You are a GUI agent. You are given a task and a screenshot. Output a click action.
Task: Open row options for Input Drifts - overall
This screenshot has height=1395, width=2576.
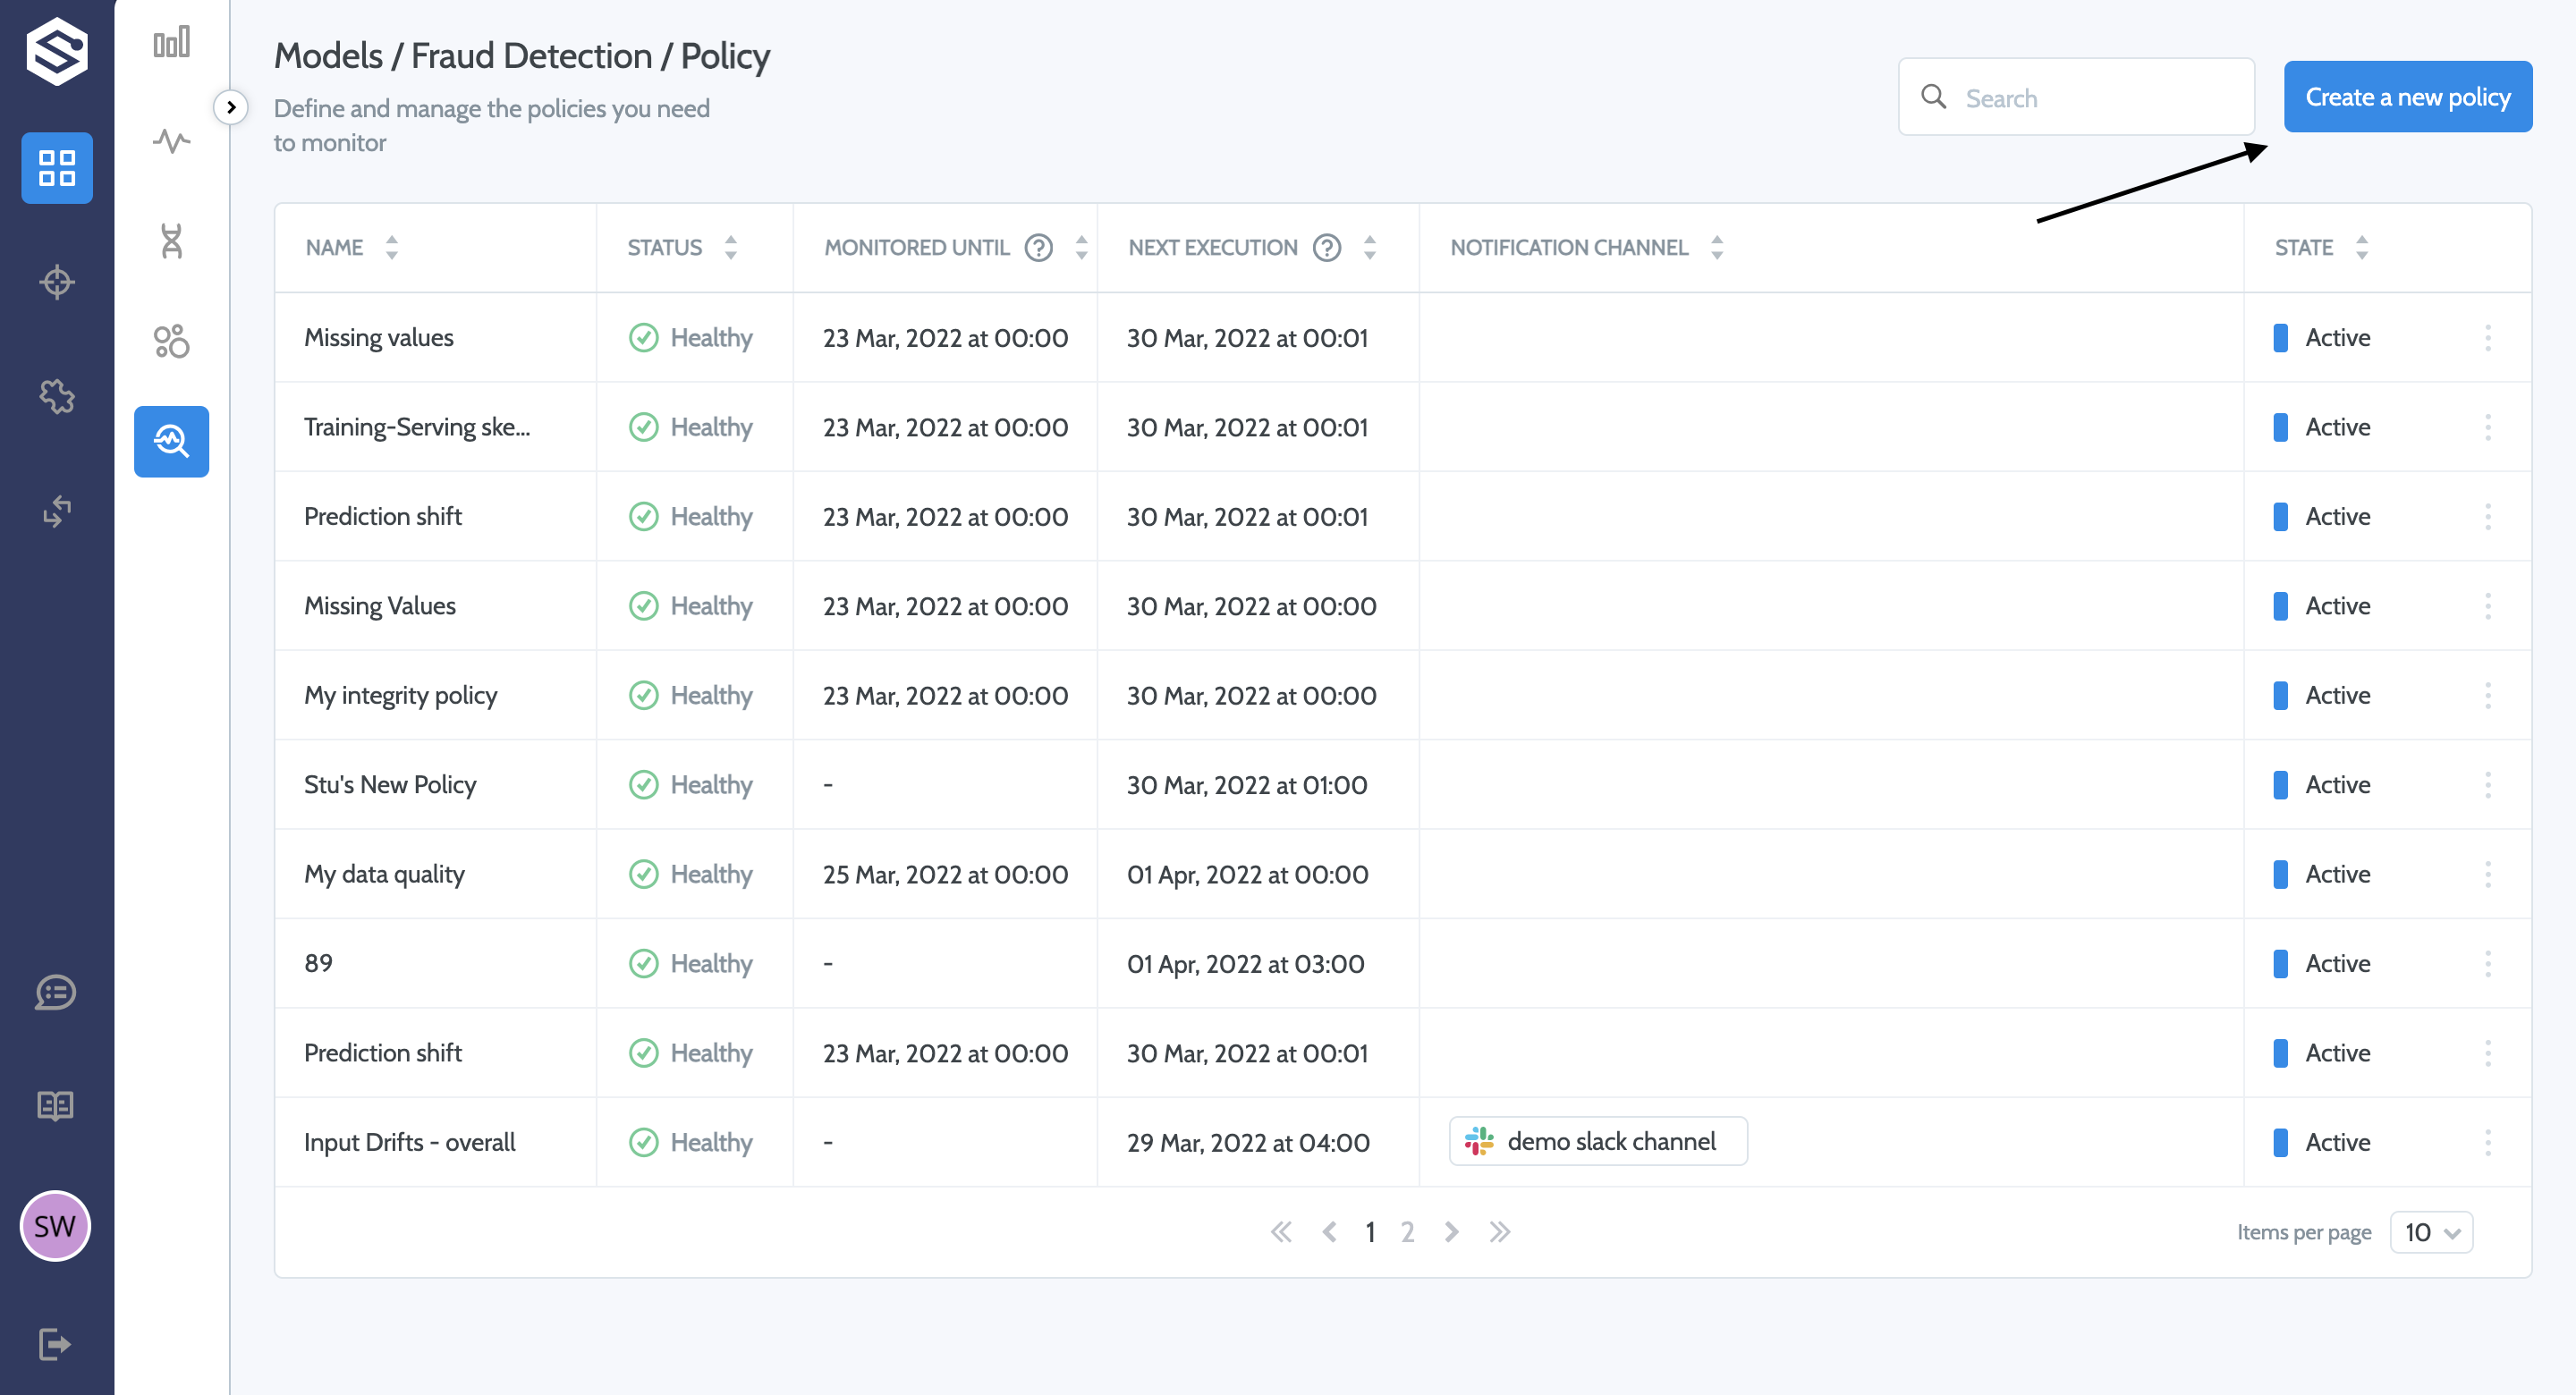[2487, 1142]
